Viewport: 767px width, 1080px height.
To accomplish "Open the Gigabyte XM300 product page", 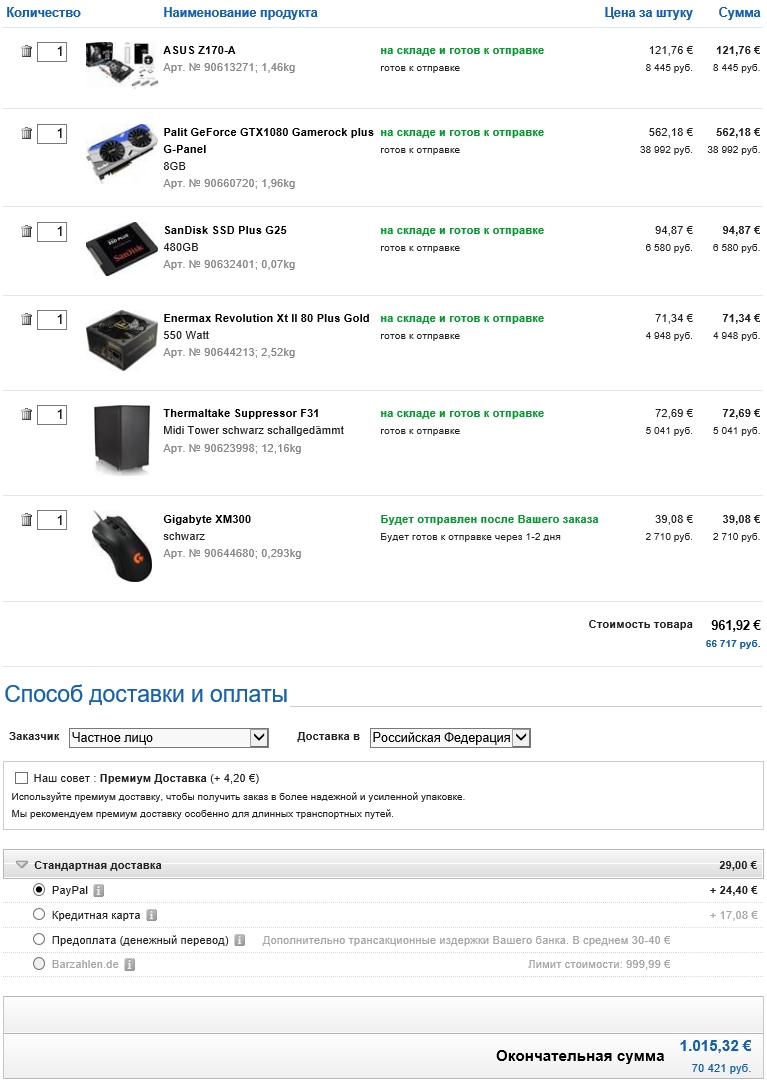I will (x=207, y=520).
